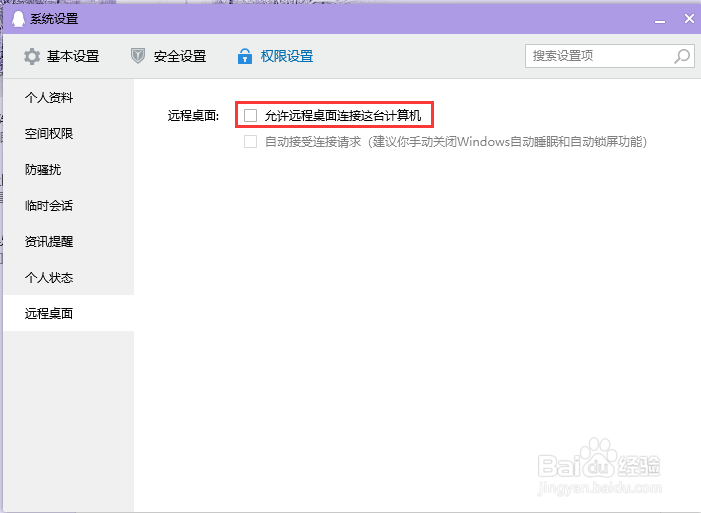
Task: Open 个人状态 settings
Action: (x=68, y=277)
